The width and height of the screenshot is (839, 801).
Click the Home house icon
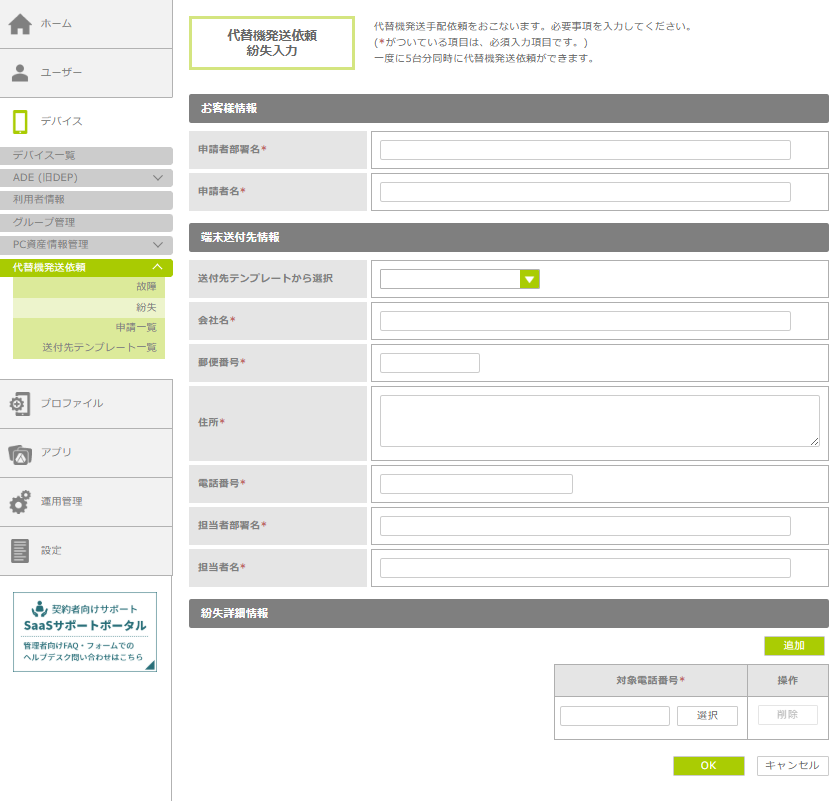click(20, 24)
